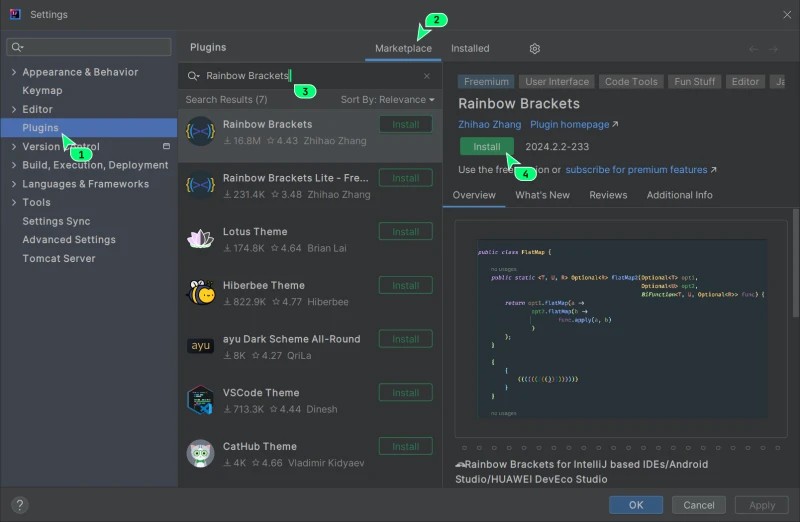This screenshot has height=522, width=800.
Task: Expand Build, Execution, Deployment node
Action: pos(14,165)
